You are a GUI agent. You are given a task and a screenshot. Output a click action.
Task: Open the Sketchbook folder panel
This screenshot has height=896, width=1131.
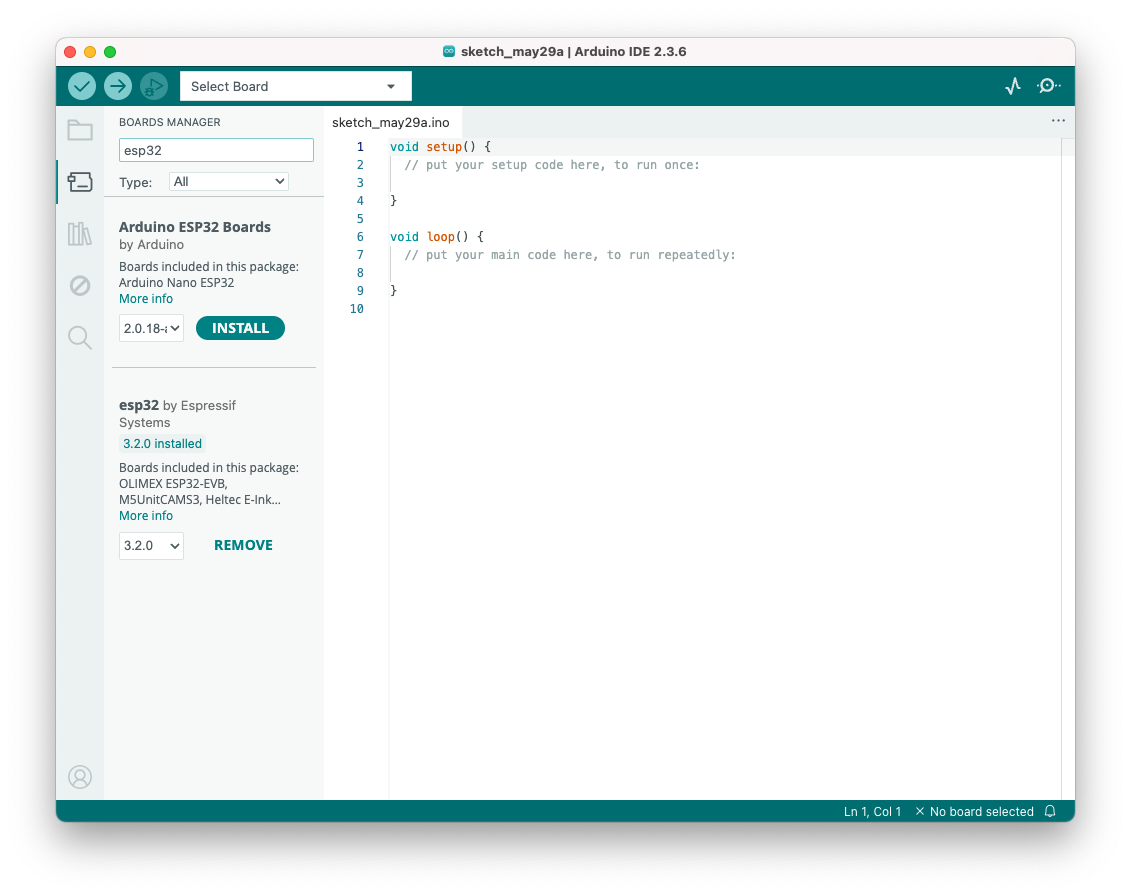point(80,131)
